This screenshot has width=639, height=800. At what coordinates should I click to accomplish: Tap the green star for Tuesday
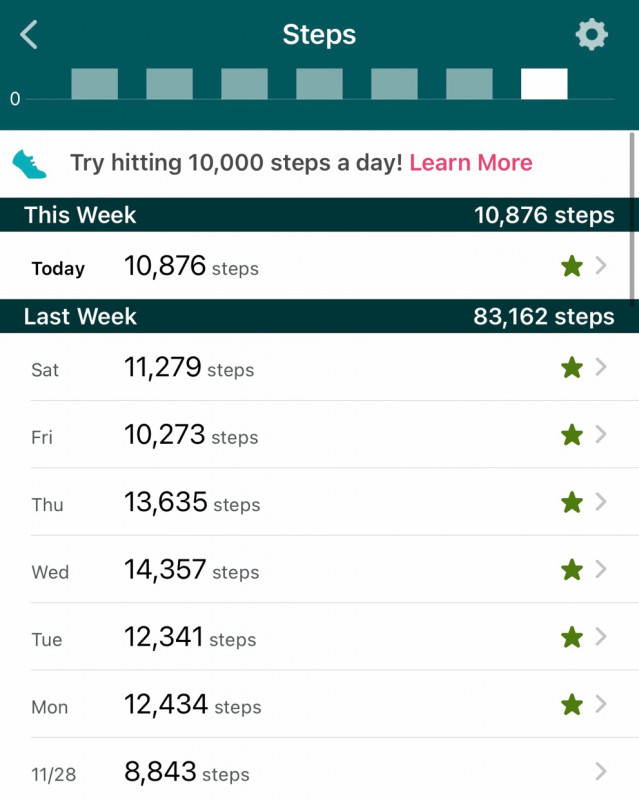[571, 637]
